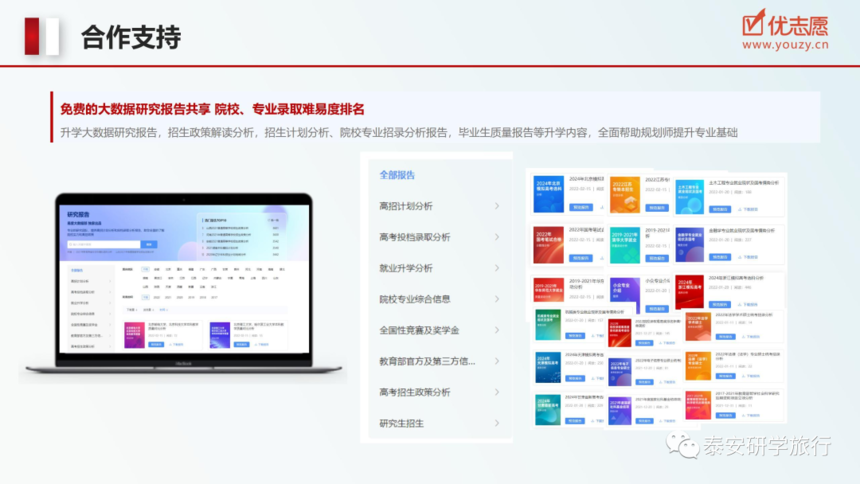Click search input on laptop 研究报告 page
This screenshot has height=484, width=860.
point(104,244)
